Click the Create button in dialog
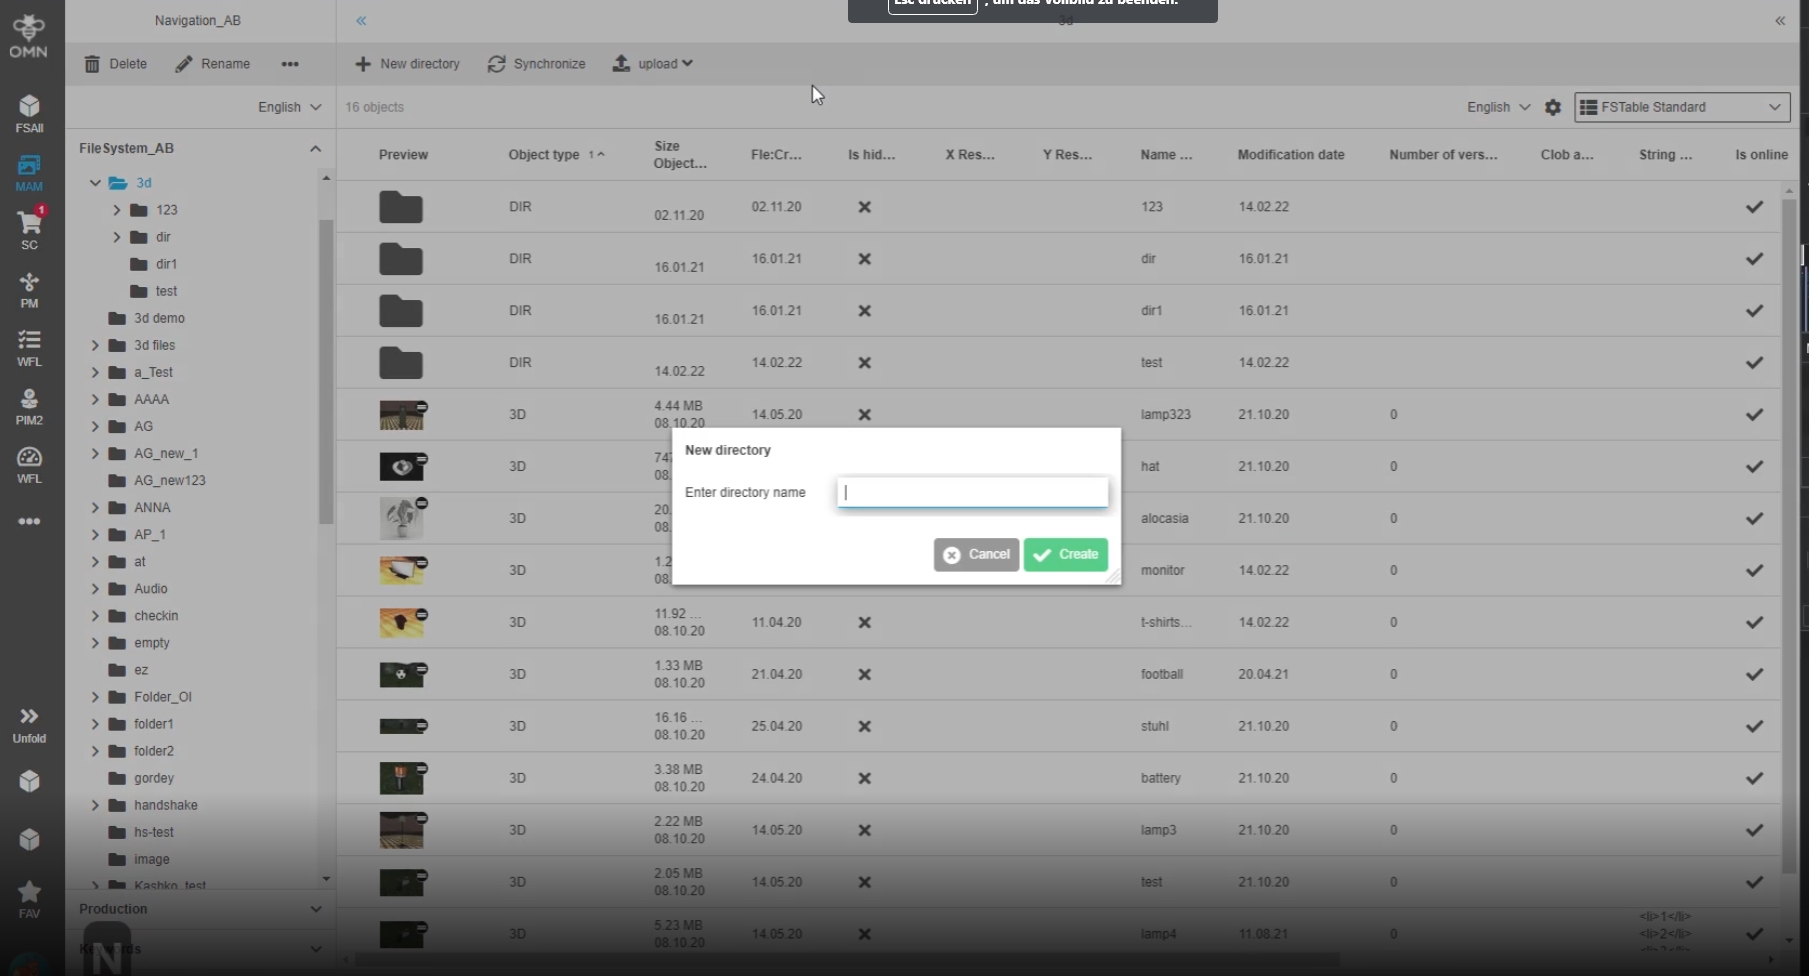 1065,555
